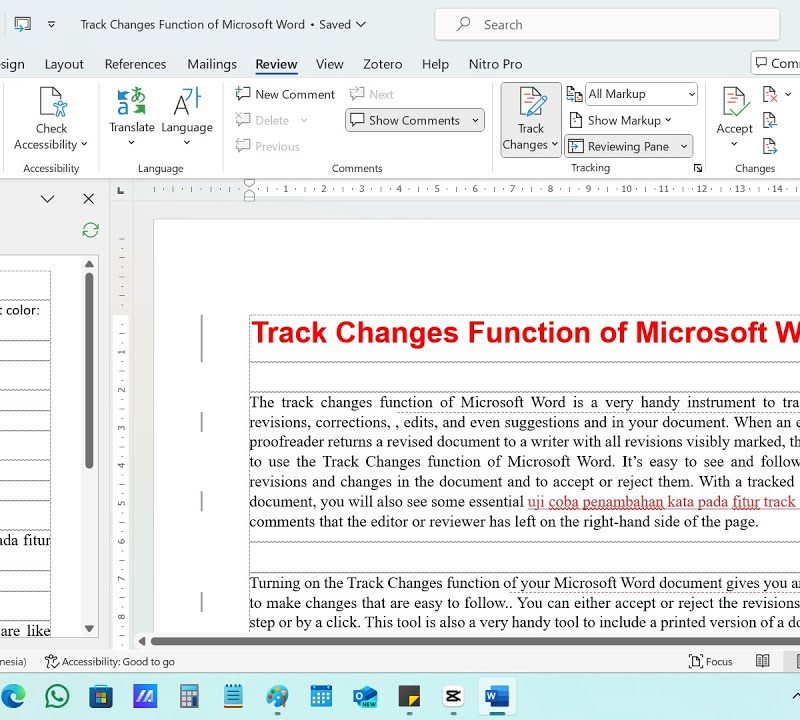Add a New Comment
Viewport: 800px width, 720px height.
(285, 94)
